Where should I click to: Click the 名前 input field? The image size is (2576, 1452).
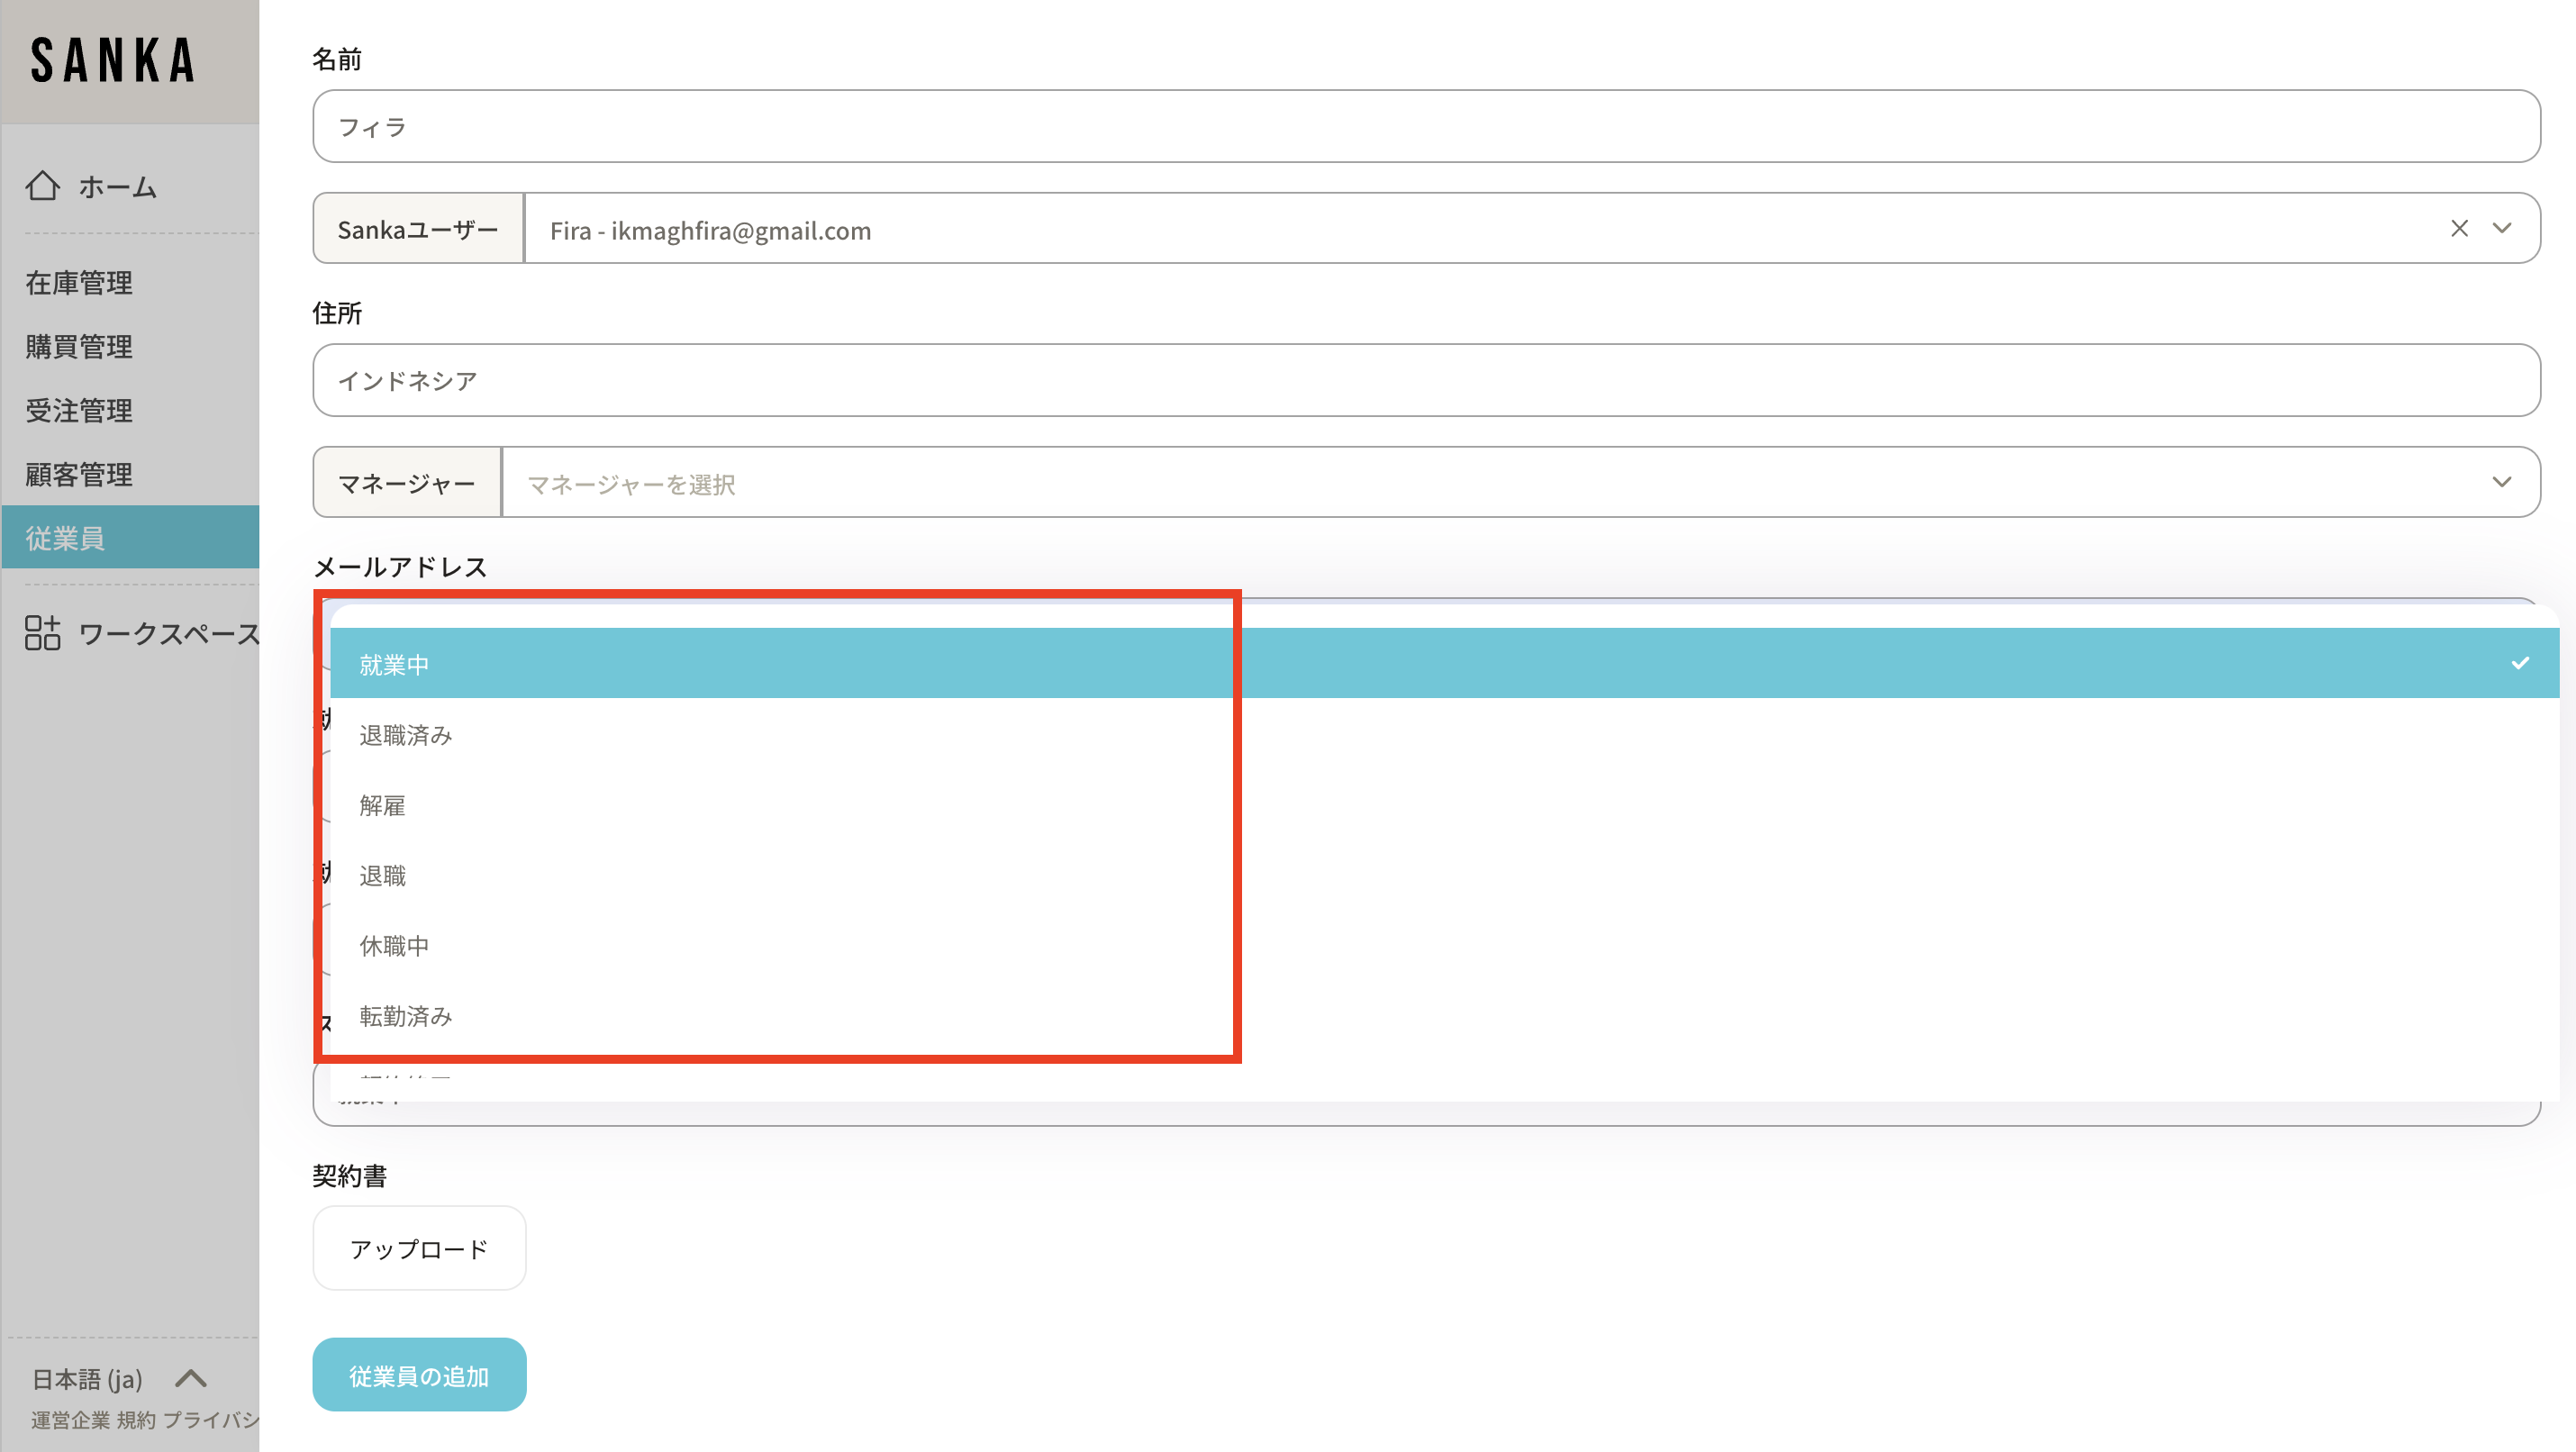pyautogui.click(x=1425, y=127)
